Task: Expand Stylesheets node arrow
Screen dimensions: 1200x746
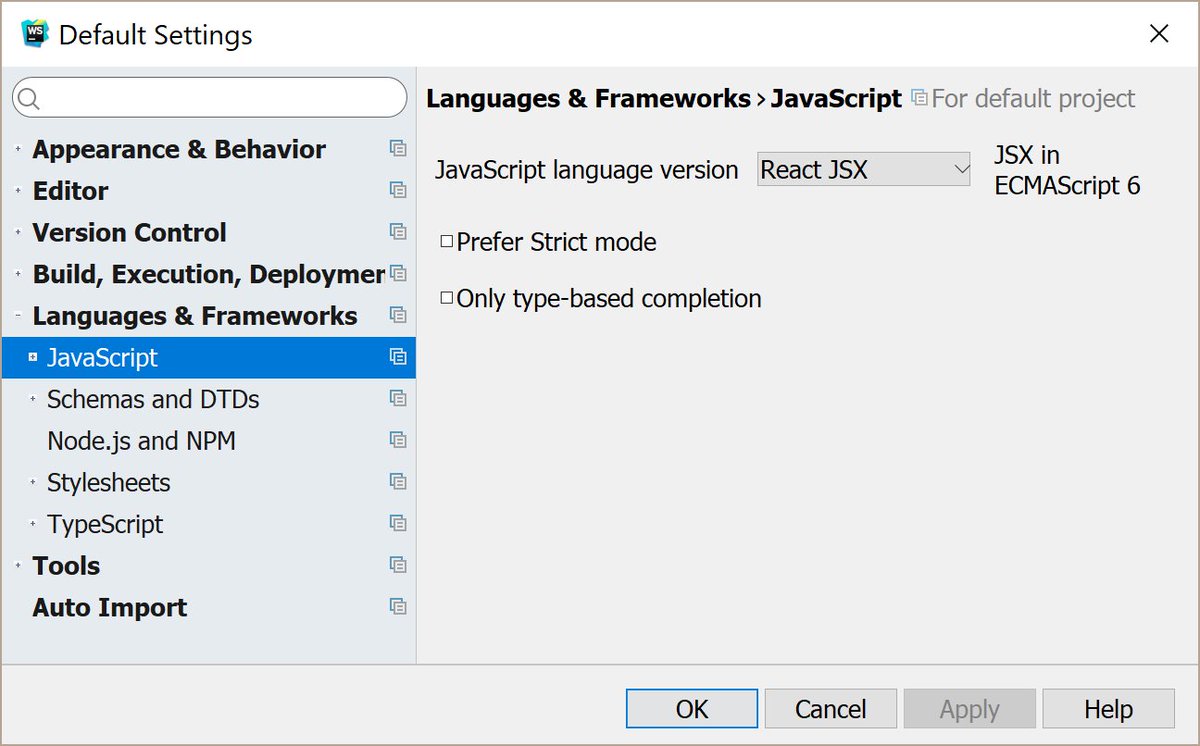Action: 33,482
